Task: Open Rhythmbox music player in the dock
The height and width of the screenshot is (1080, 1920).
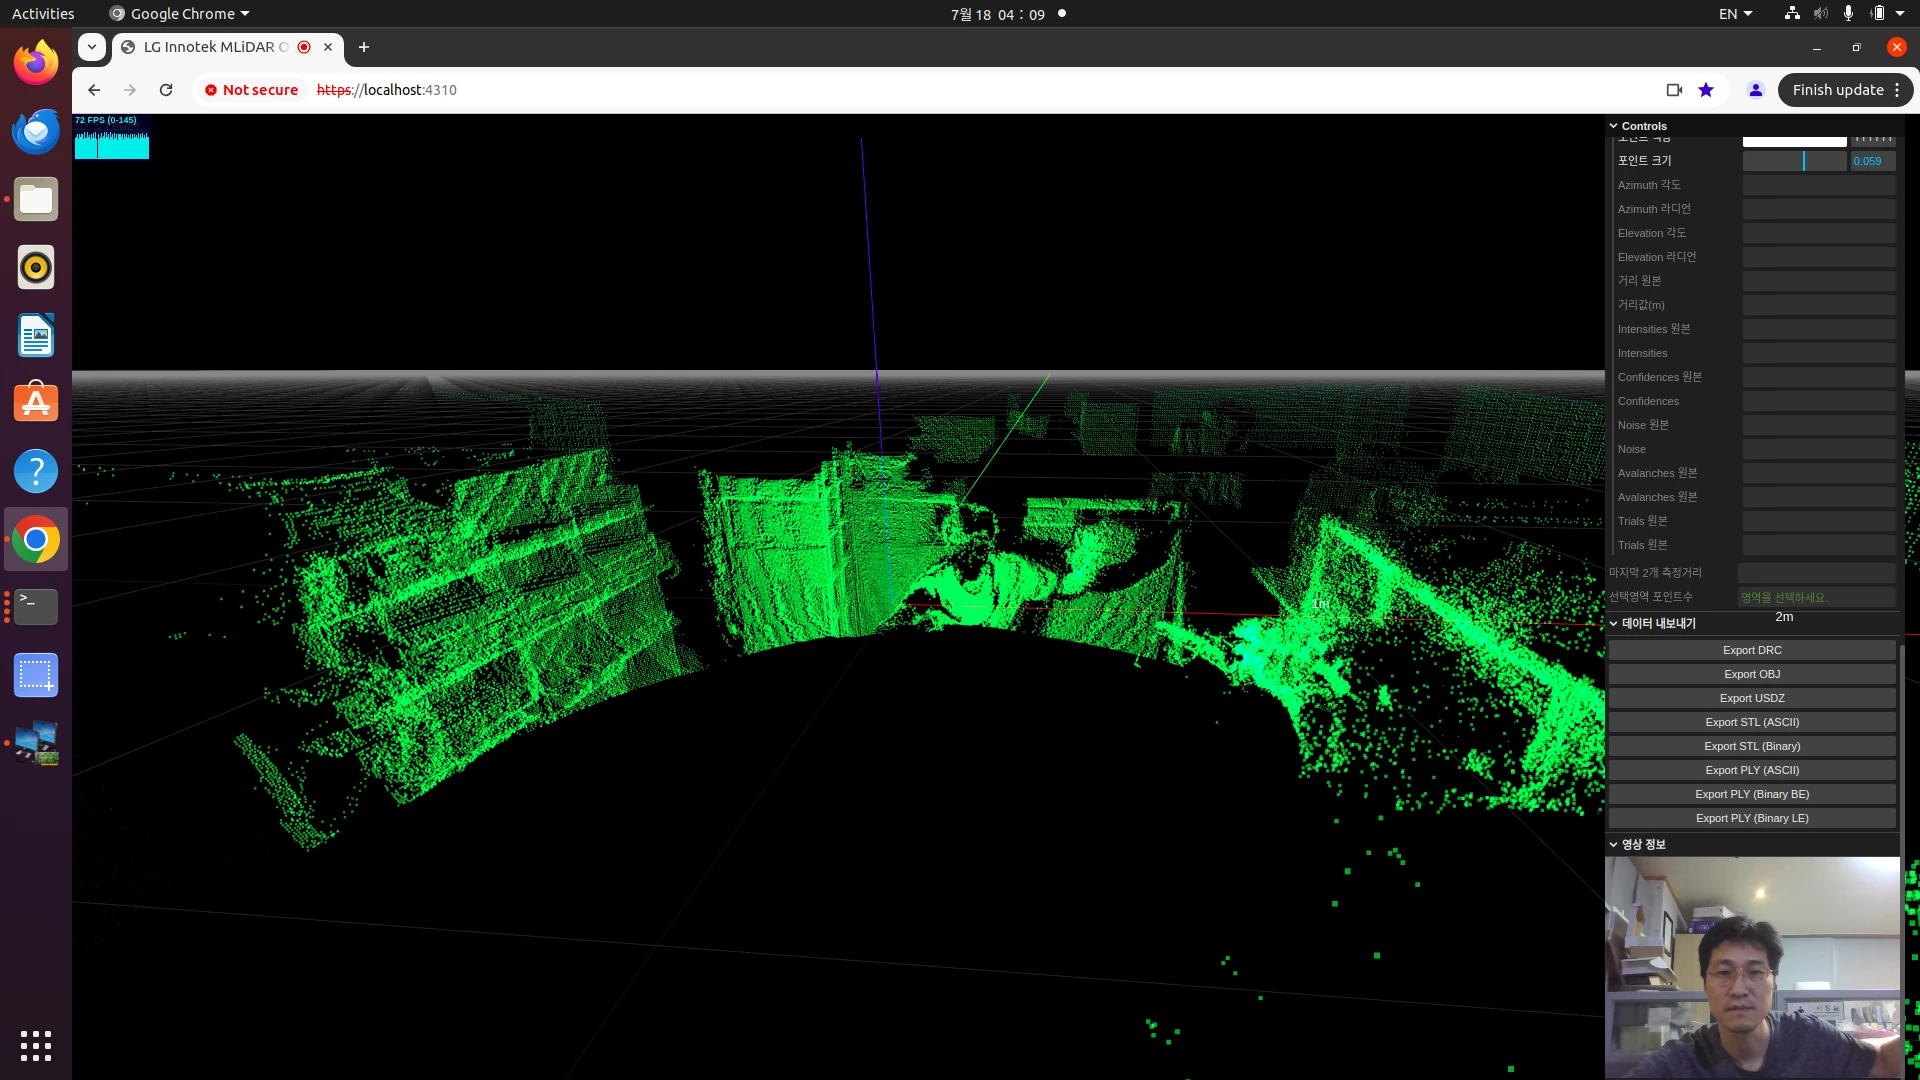Action: [x=36, y=267]
